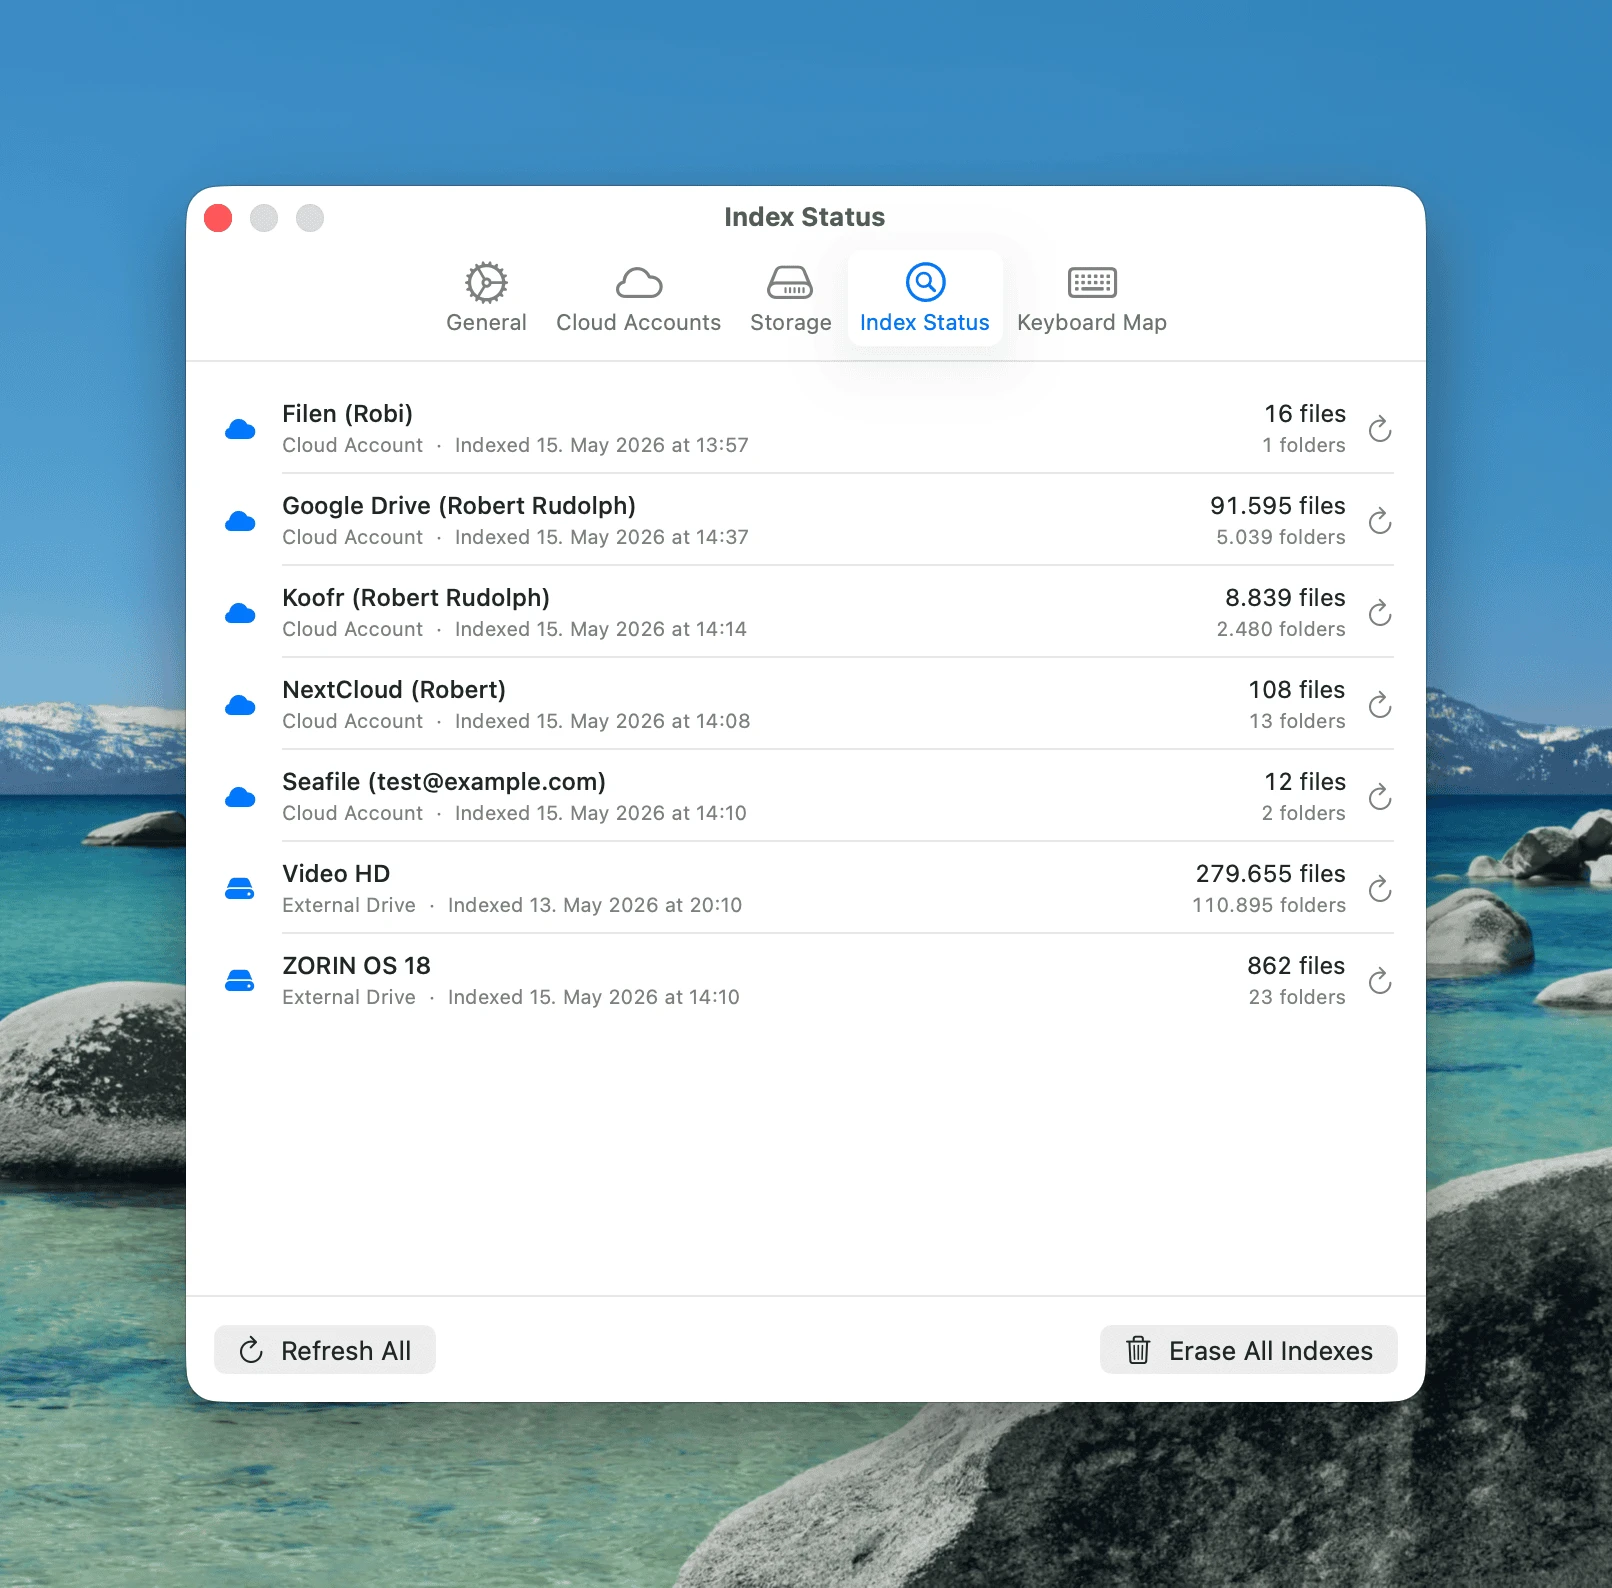Select NextCloud (Robert) title
1612x1588 pixels.
(394, 690)
